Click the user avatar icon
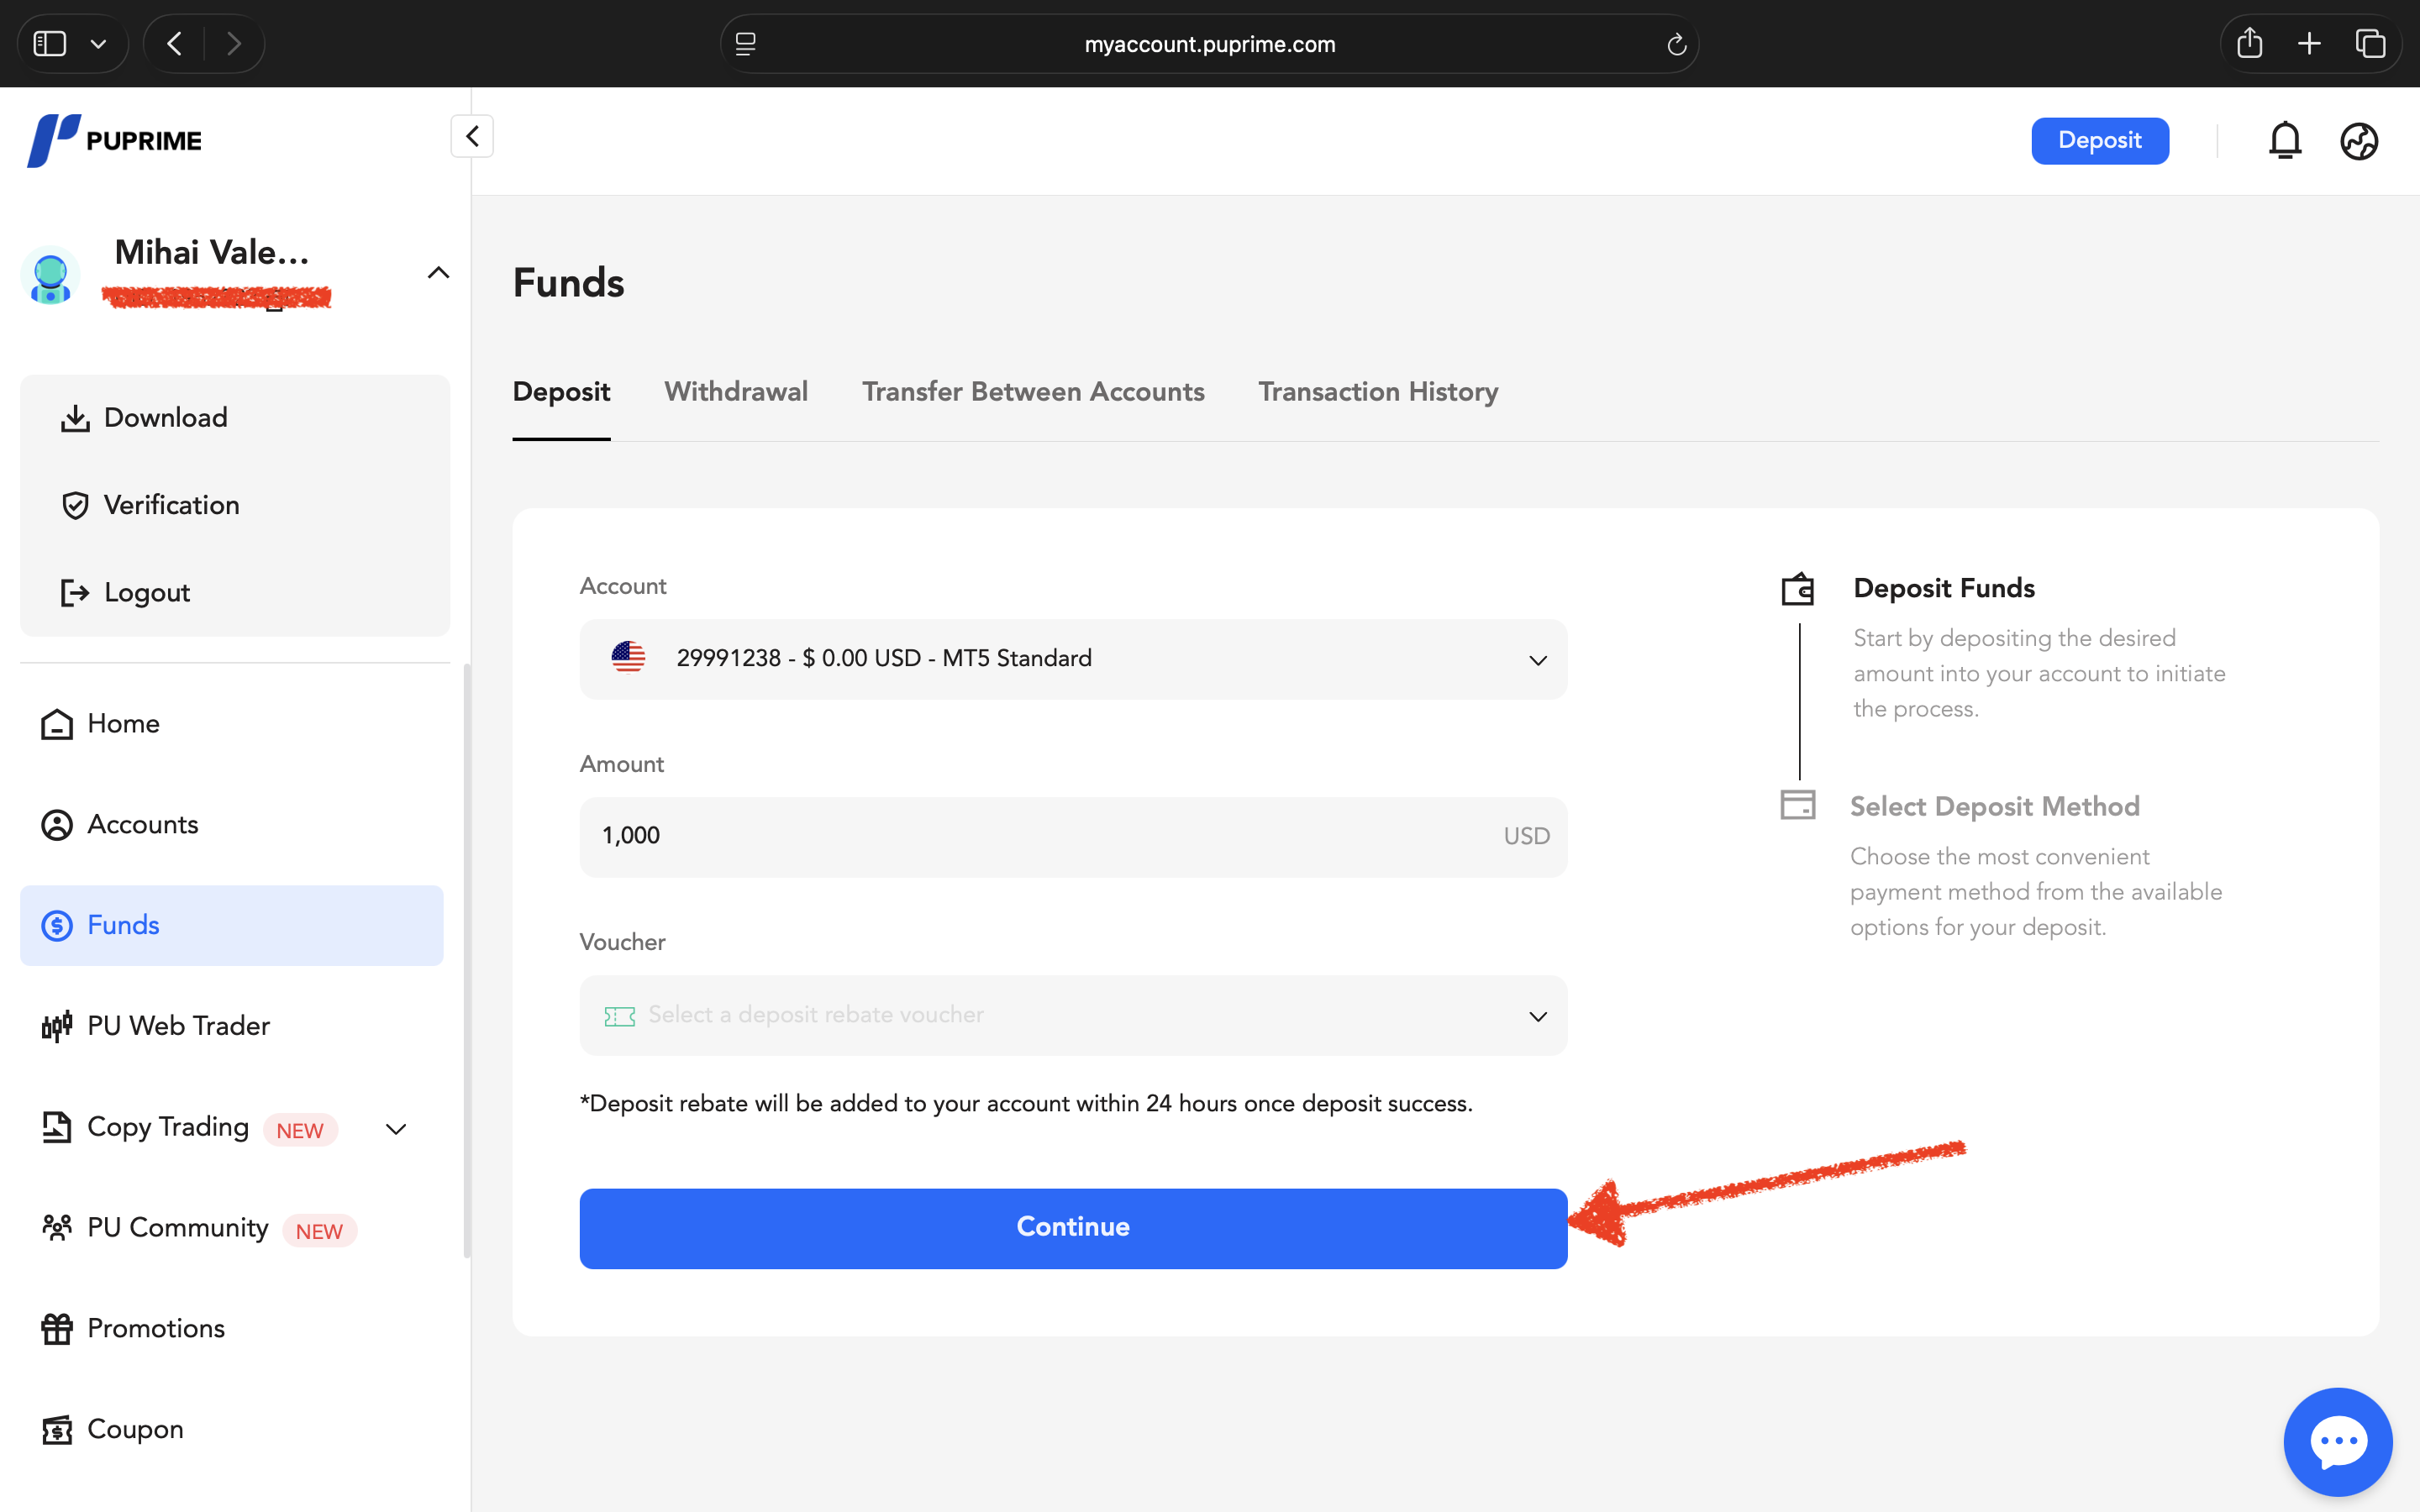Screen dimensions: 2420x1512 click(50, 275)
